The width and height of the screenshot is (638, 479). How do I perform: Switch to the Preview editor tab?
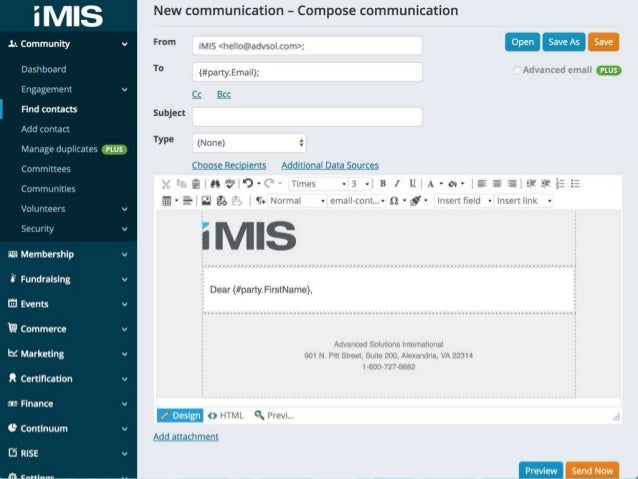(274, 416)
